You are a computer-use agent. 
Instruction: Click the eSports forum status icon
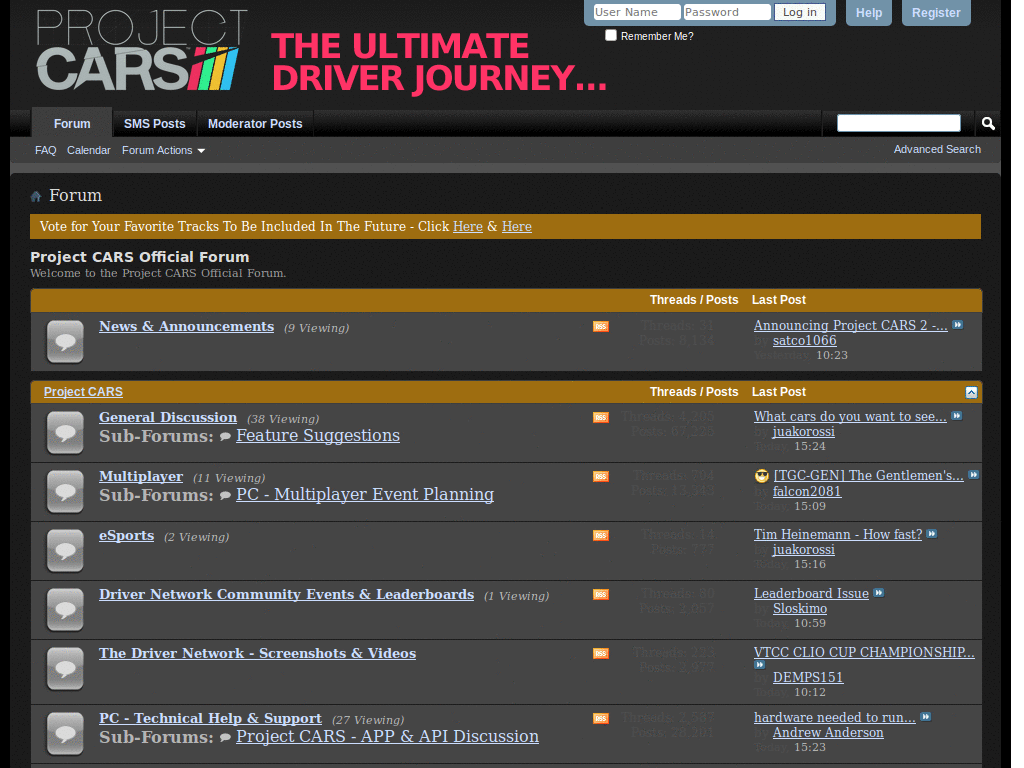65,551
